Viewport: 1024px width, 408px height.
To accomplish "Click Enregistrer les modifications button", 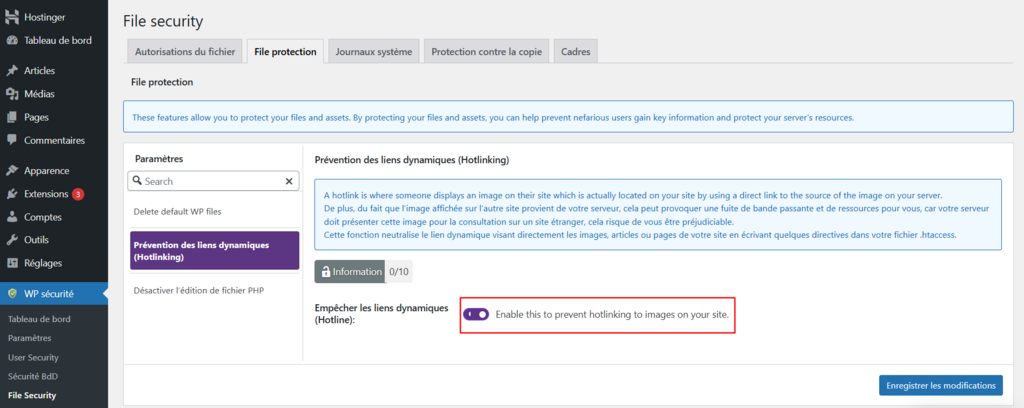I will (939, 385).
